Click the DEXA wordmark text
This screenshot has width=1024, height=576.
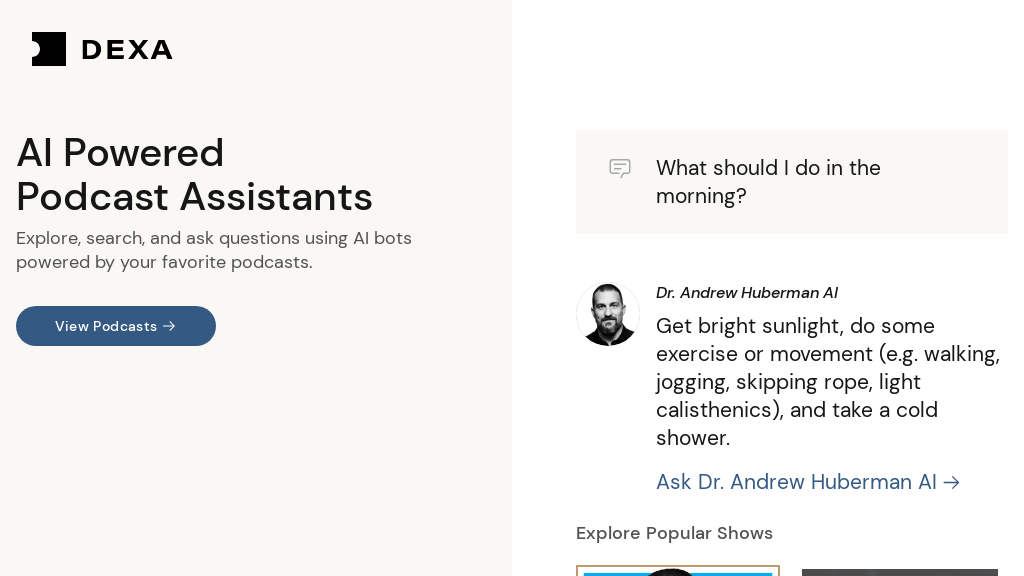pos(127,50)
